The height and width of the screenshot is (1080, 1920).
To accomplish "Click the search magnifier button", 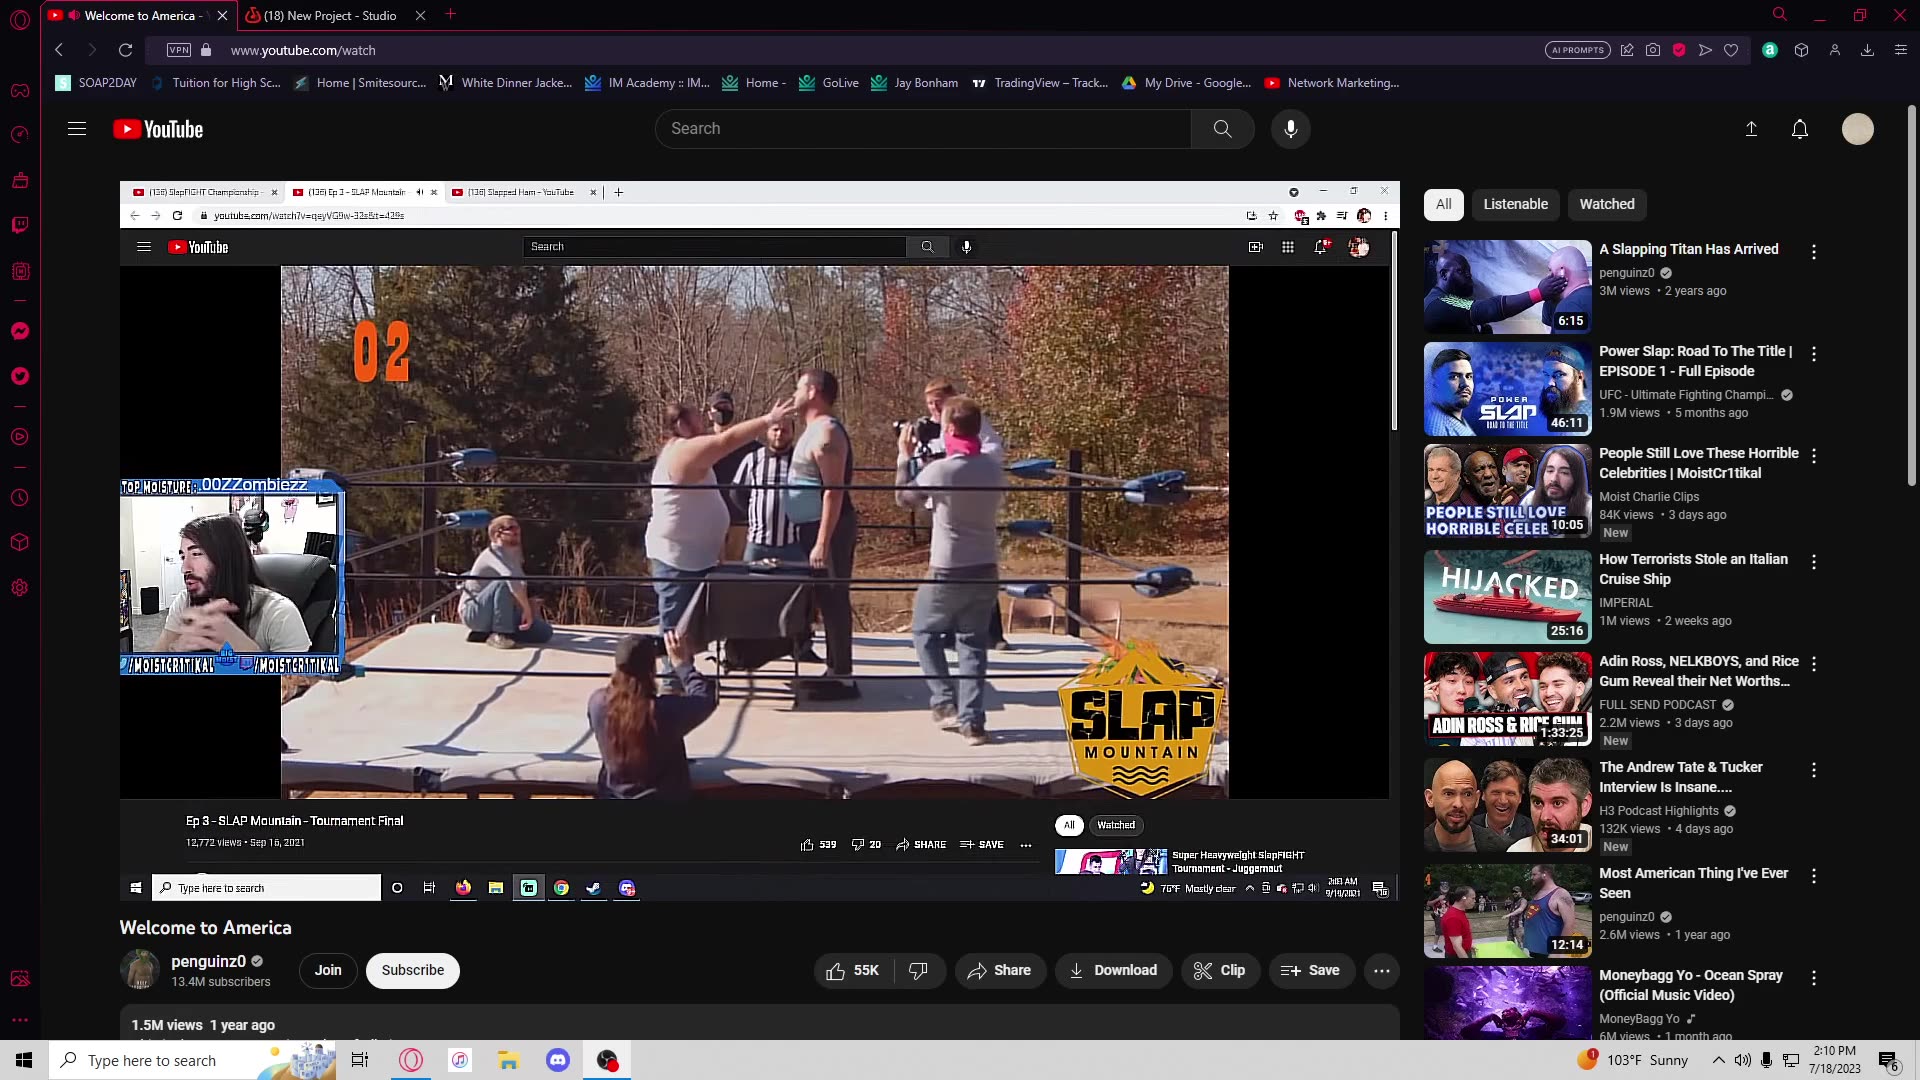I will pyautogui.click(x=1222, y=129).
